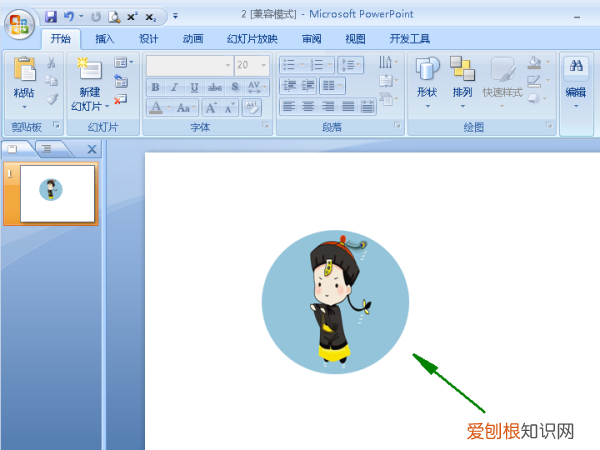Open the font name dropdown
600x450 pixels.
pyautogui.click(x=228, y=65)
